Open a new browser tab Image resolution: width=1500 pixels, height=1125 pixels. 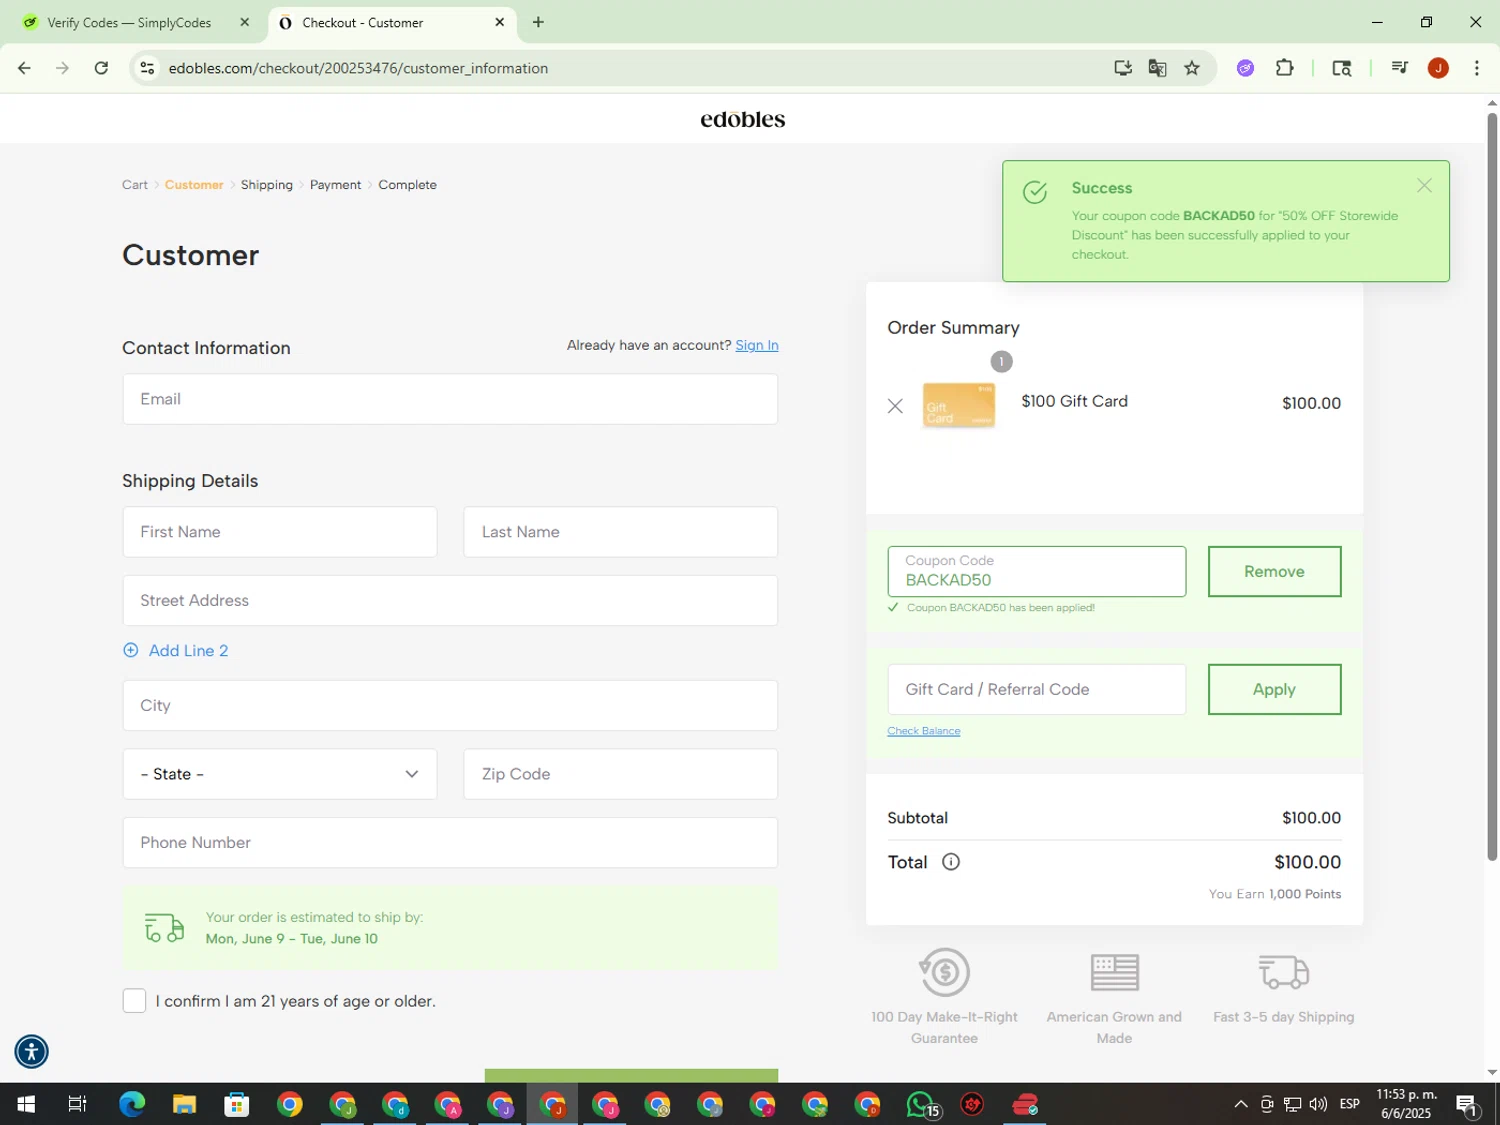coord(538,22)
